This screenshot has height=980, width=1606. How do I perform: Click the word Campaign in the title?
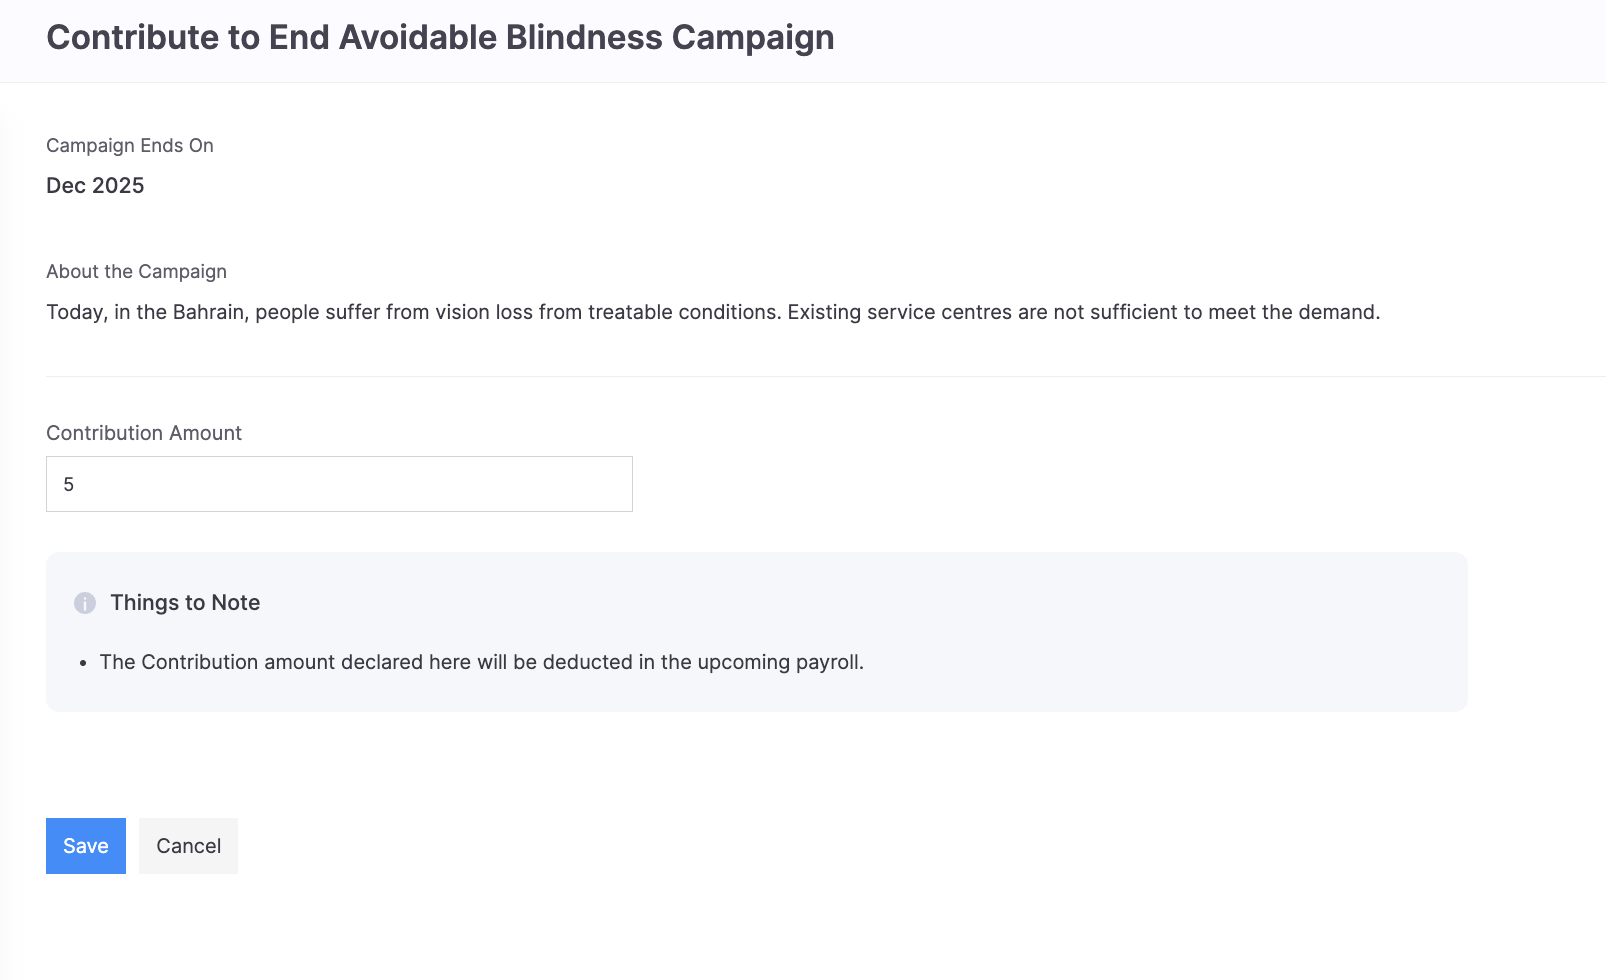753,38
